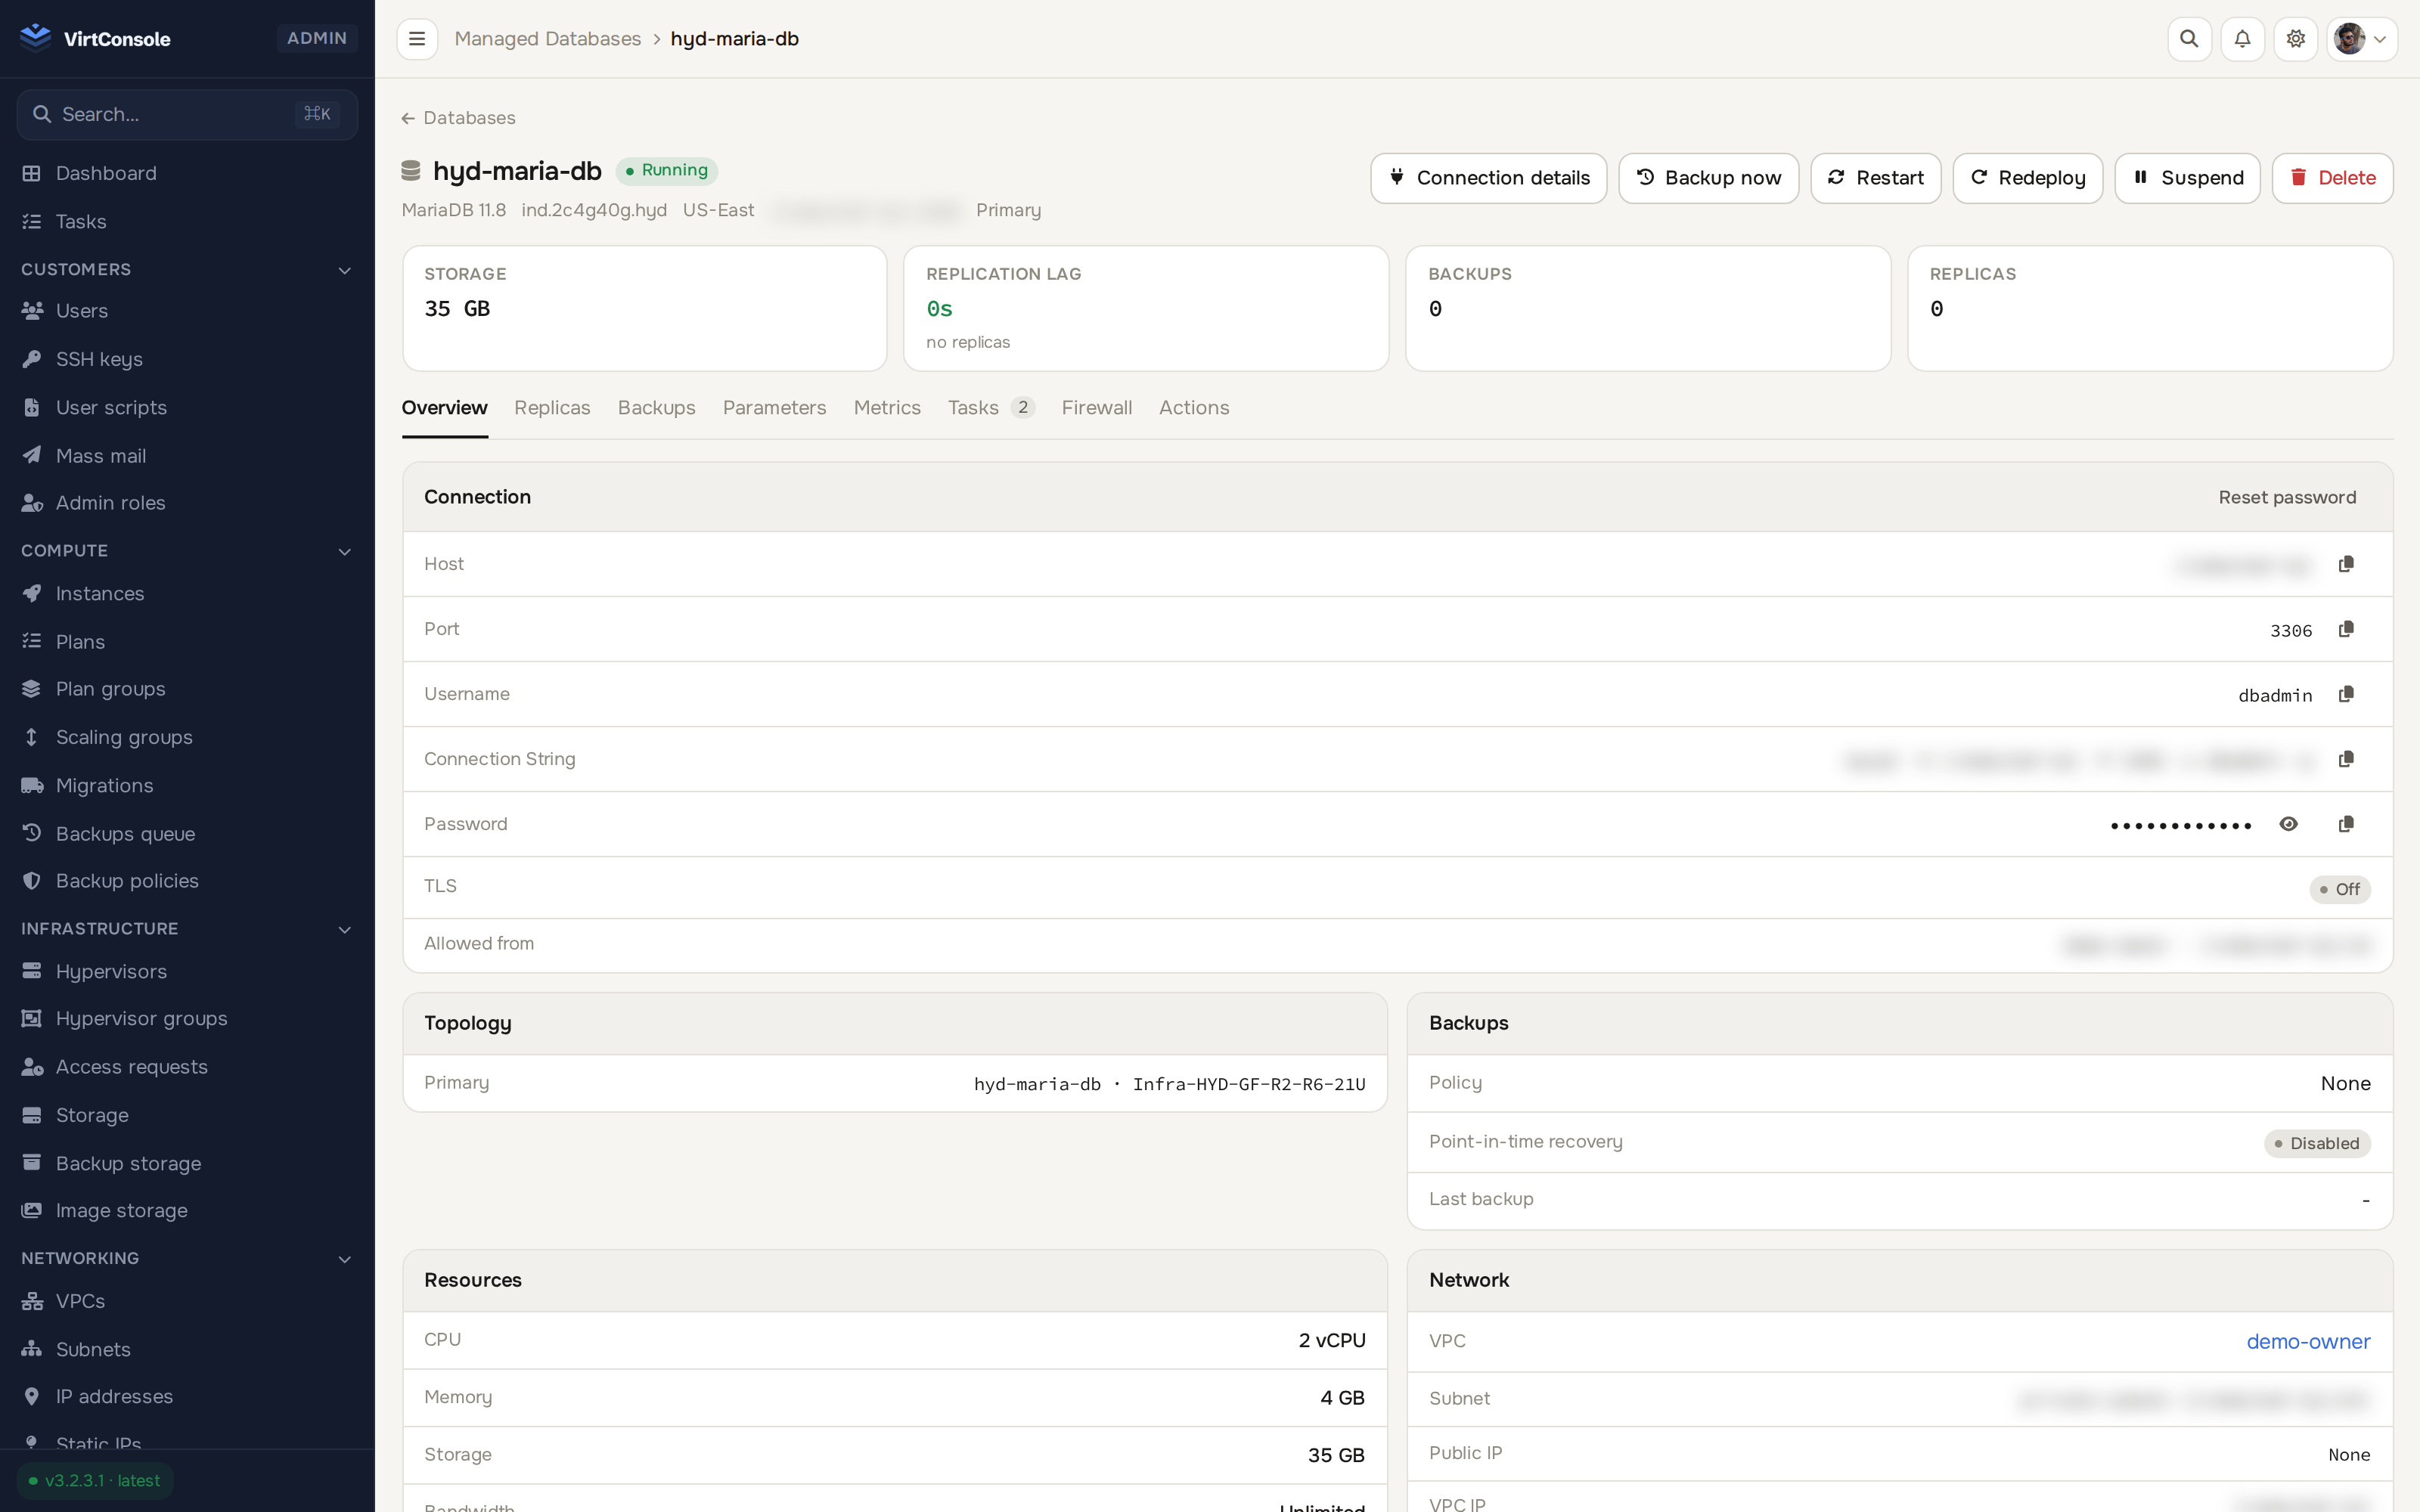Viewport: 2420px width, 1512px height.
Task: Go back to Databases list
Action: click(x=458, y=118)
